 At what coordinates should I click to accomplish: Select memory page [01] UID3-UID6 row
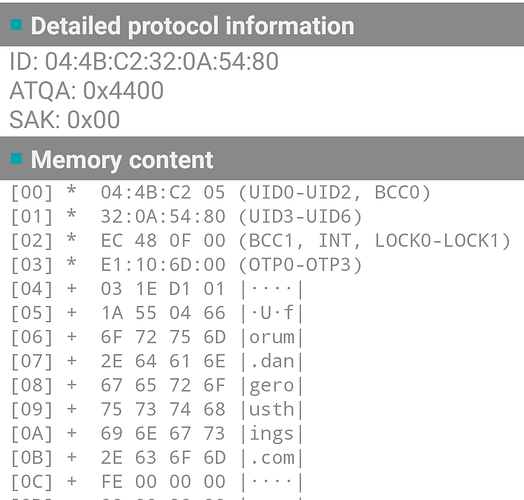point(186,217)
